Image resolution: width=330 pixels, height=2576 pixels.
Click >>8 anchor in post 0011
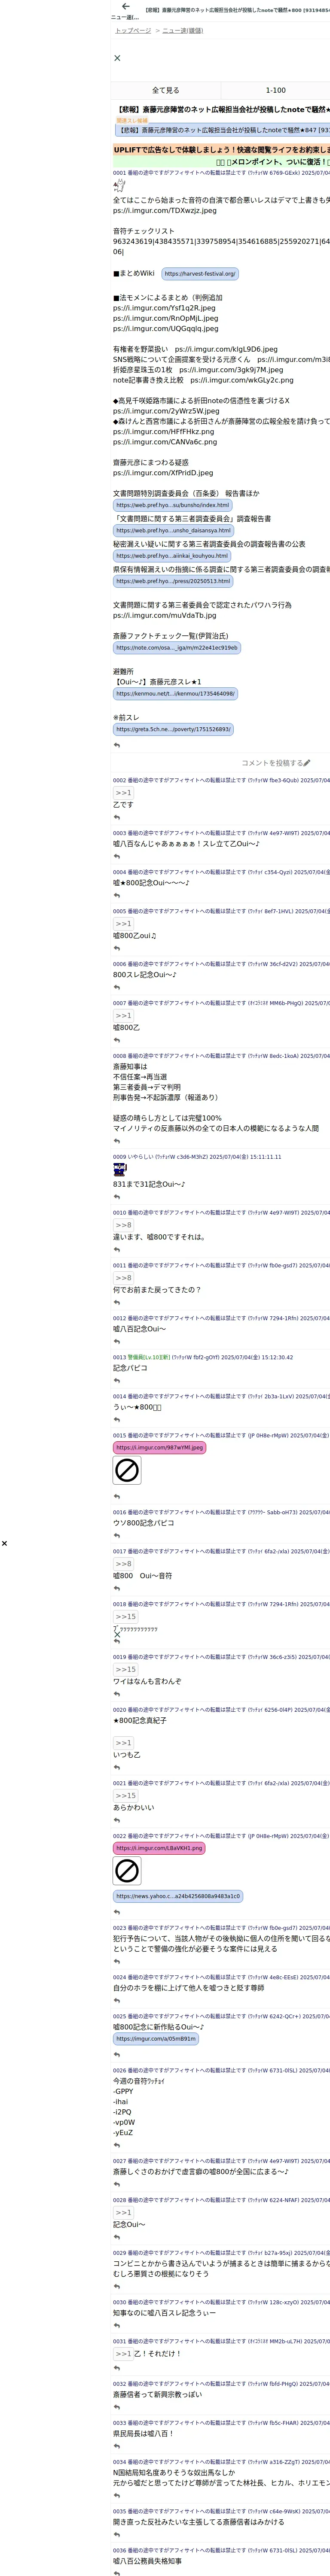[x=123, y=1278]
